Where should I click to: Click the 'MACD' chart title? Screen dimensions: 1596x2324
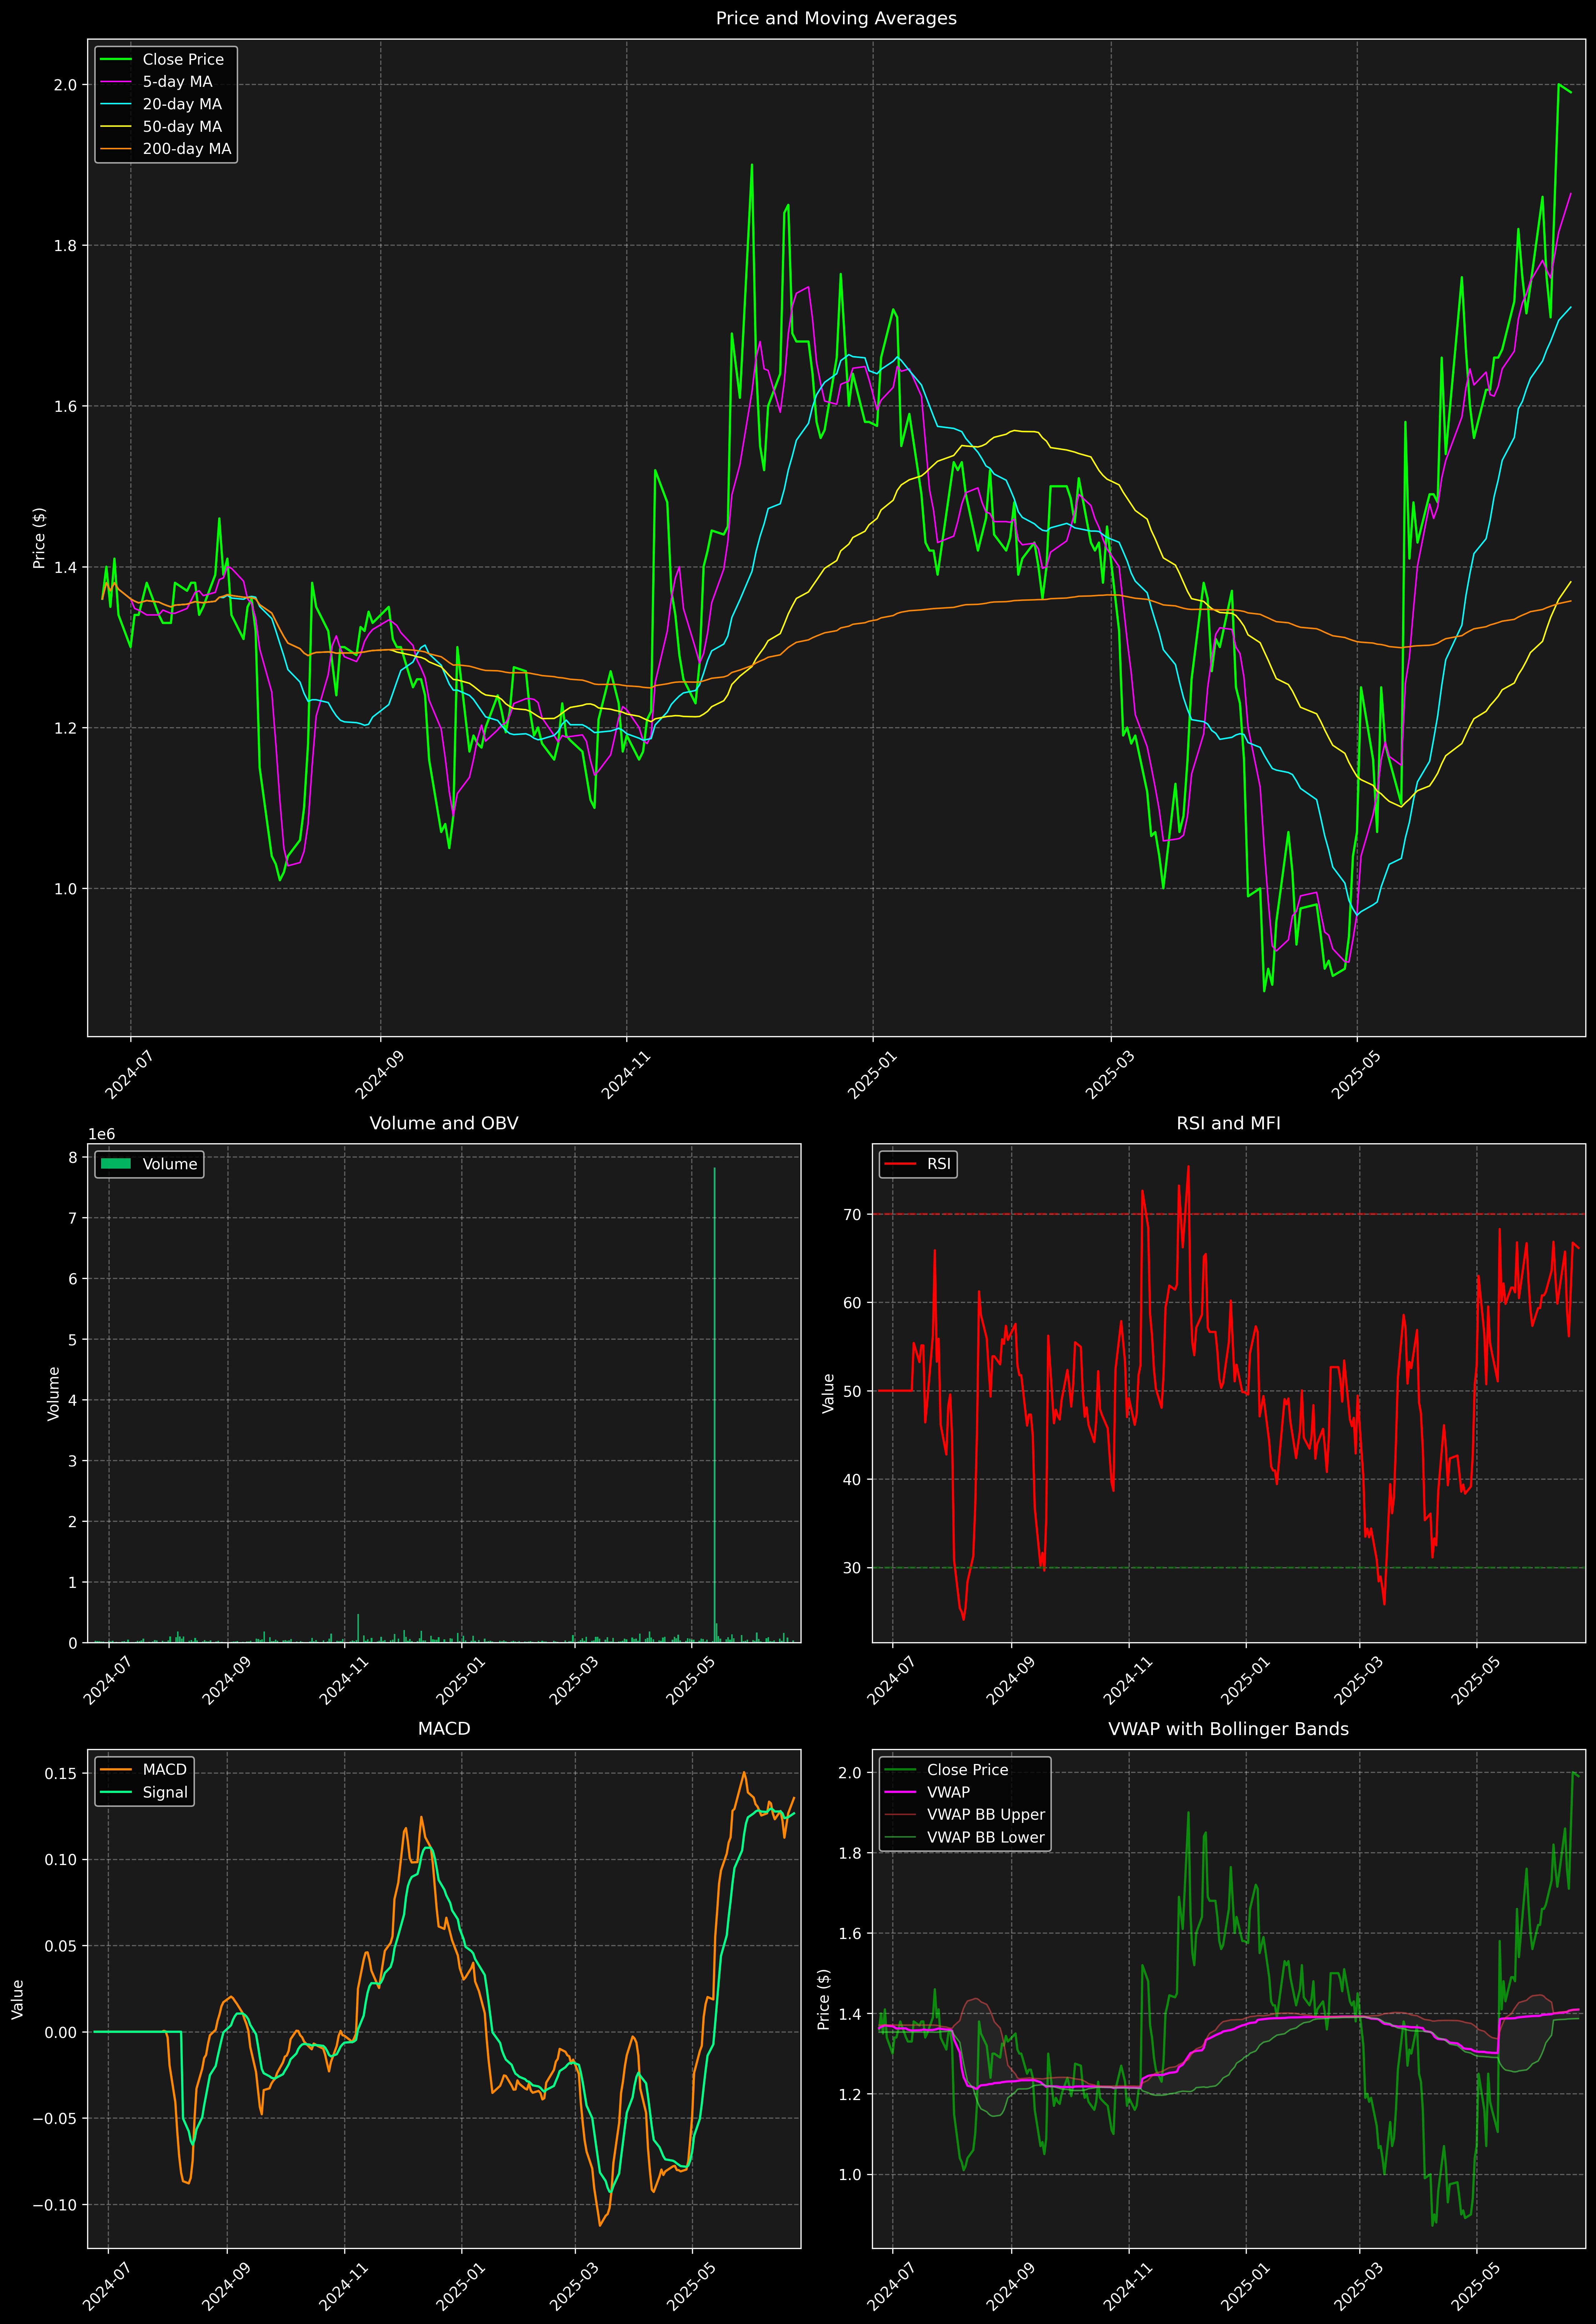click(444, 1729)
